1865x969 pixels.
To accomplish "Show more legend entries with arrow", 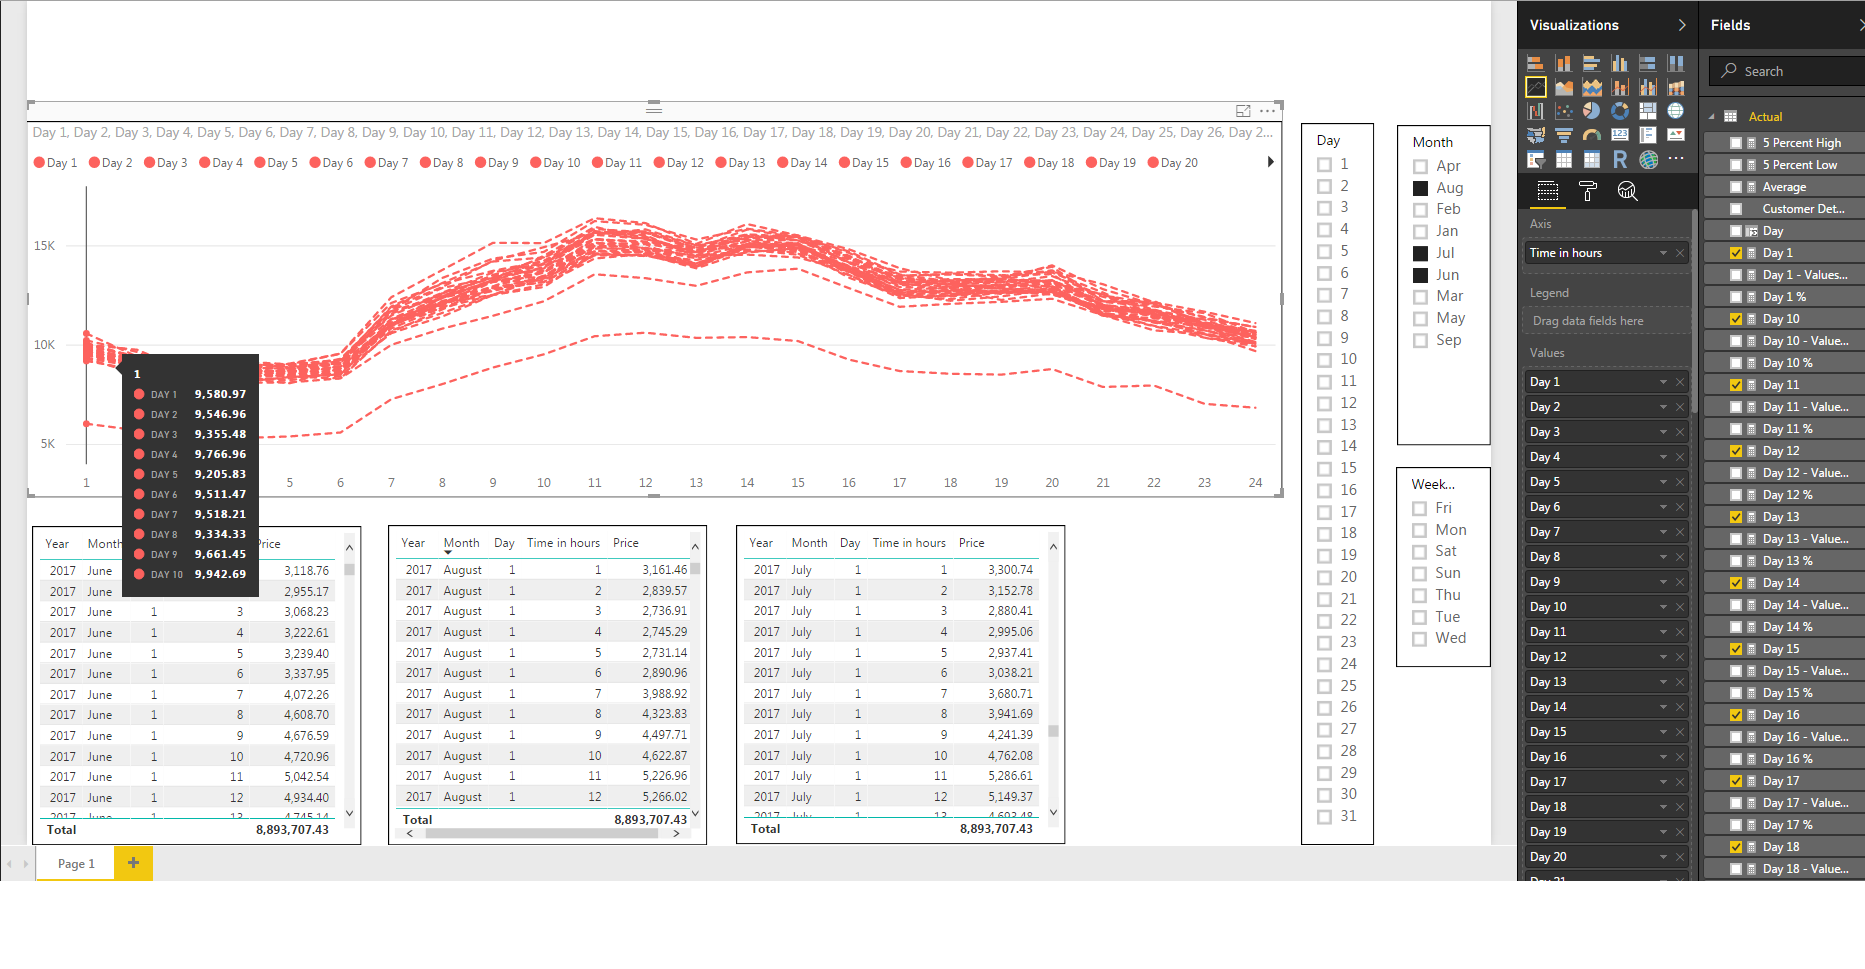I will click(1271, 162).
